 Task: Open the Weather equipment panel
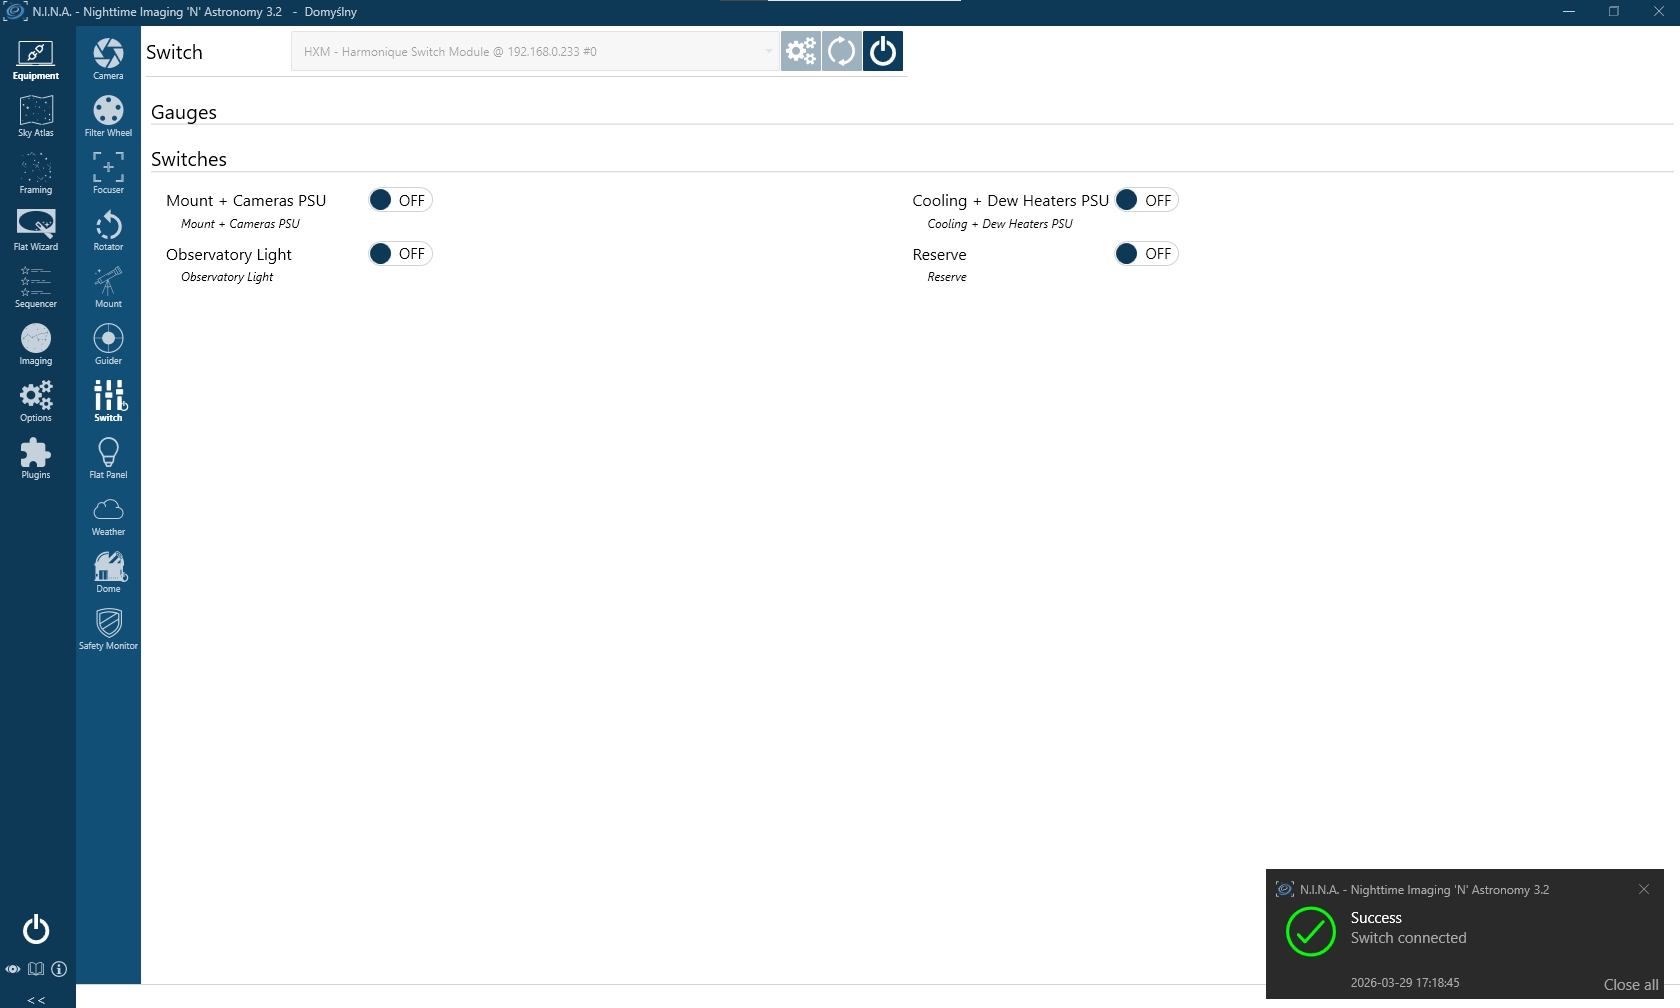(108, 514)
